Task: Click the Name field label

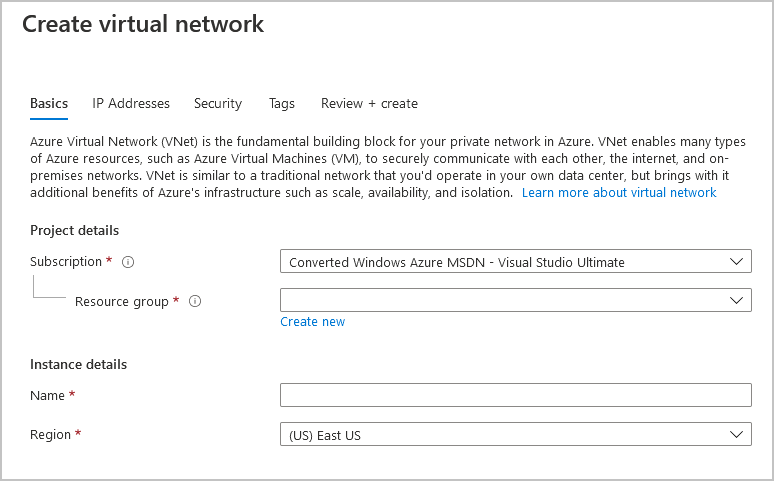Action: 47,396
